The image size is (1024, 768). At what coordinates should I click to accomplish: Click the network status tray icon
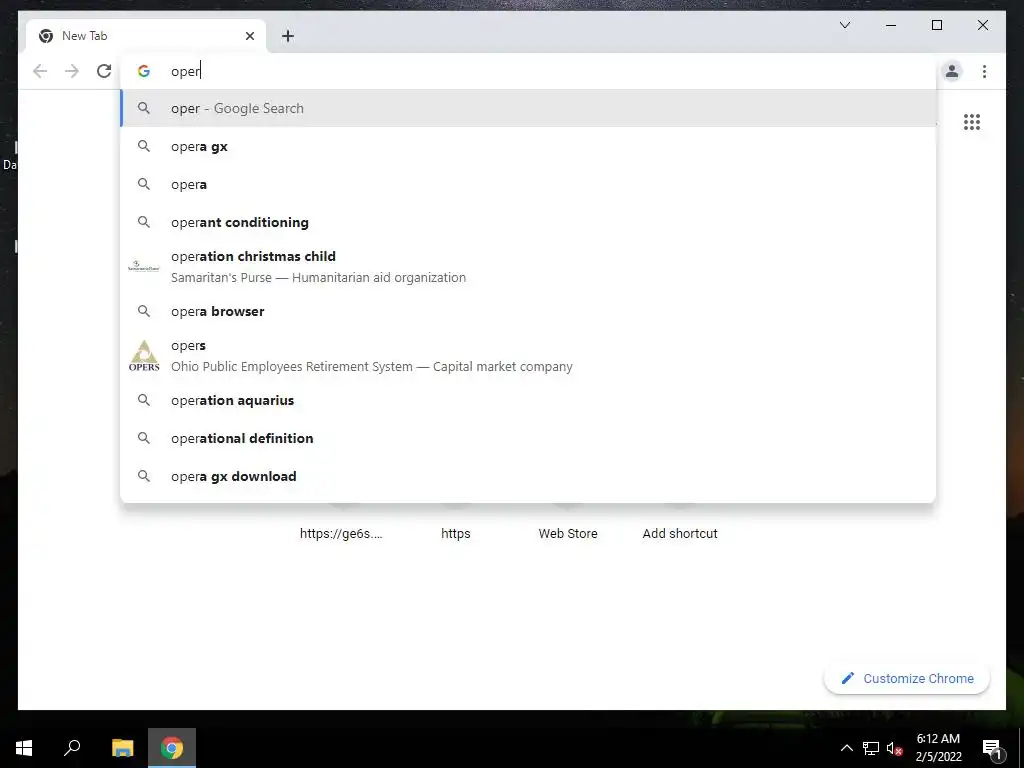point(871,748)
